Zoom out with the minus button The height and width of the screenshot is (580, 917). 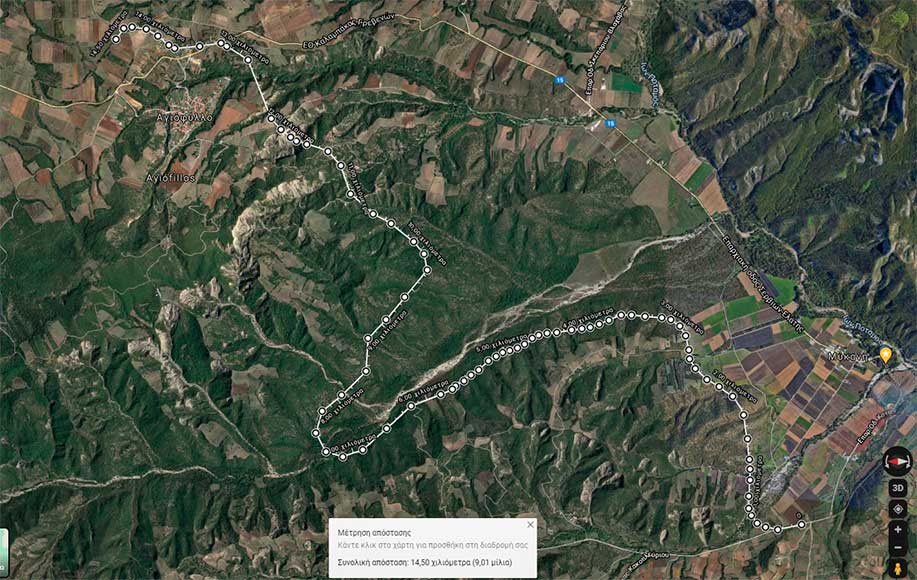tap(898, 548)
